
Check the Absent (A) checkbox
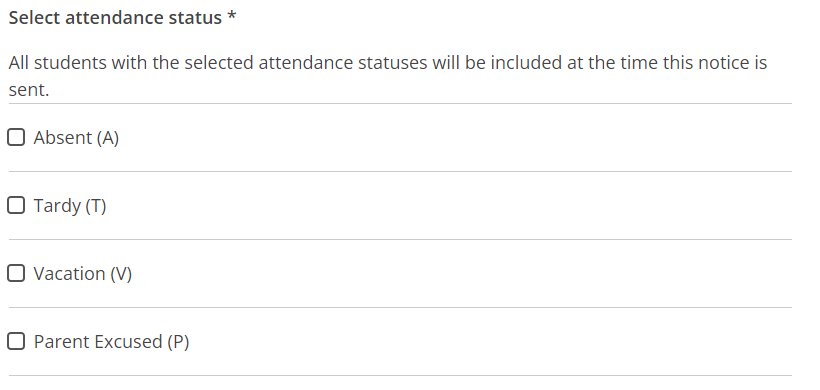[x=16, y=137]
